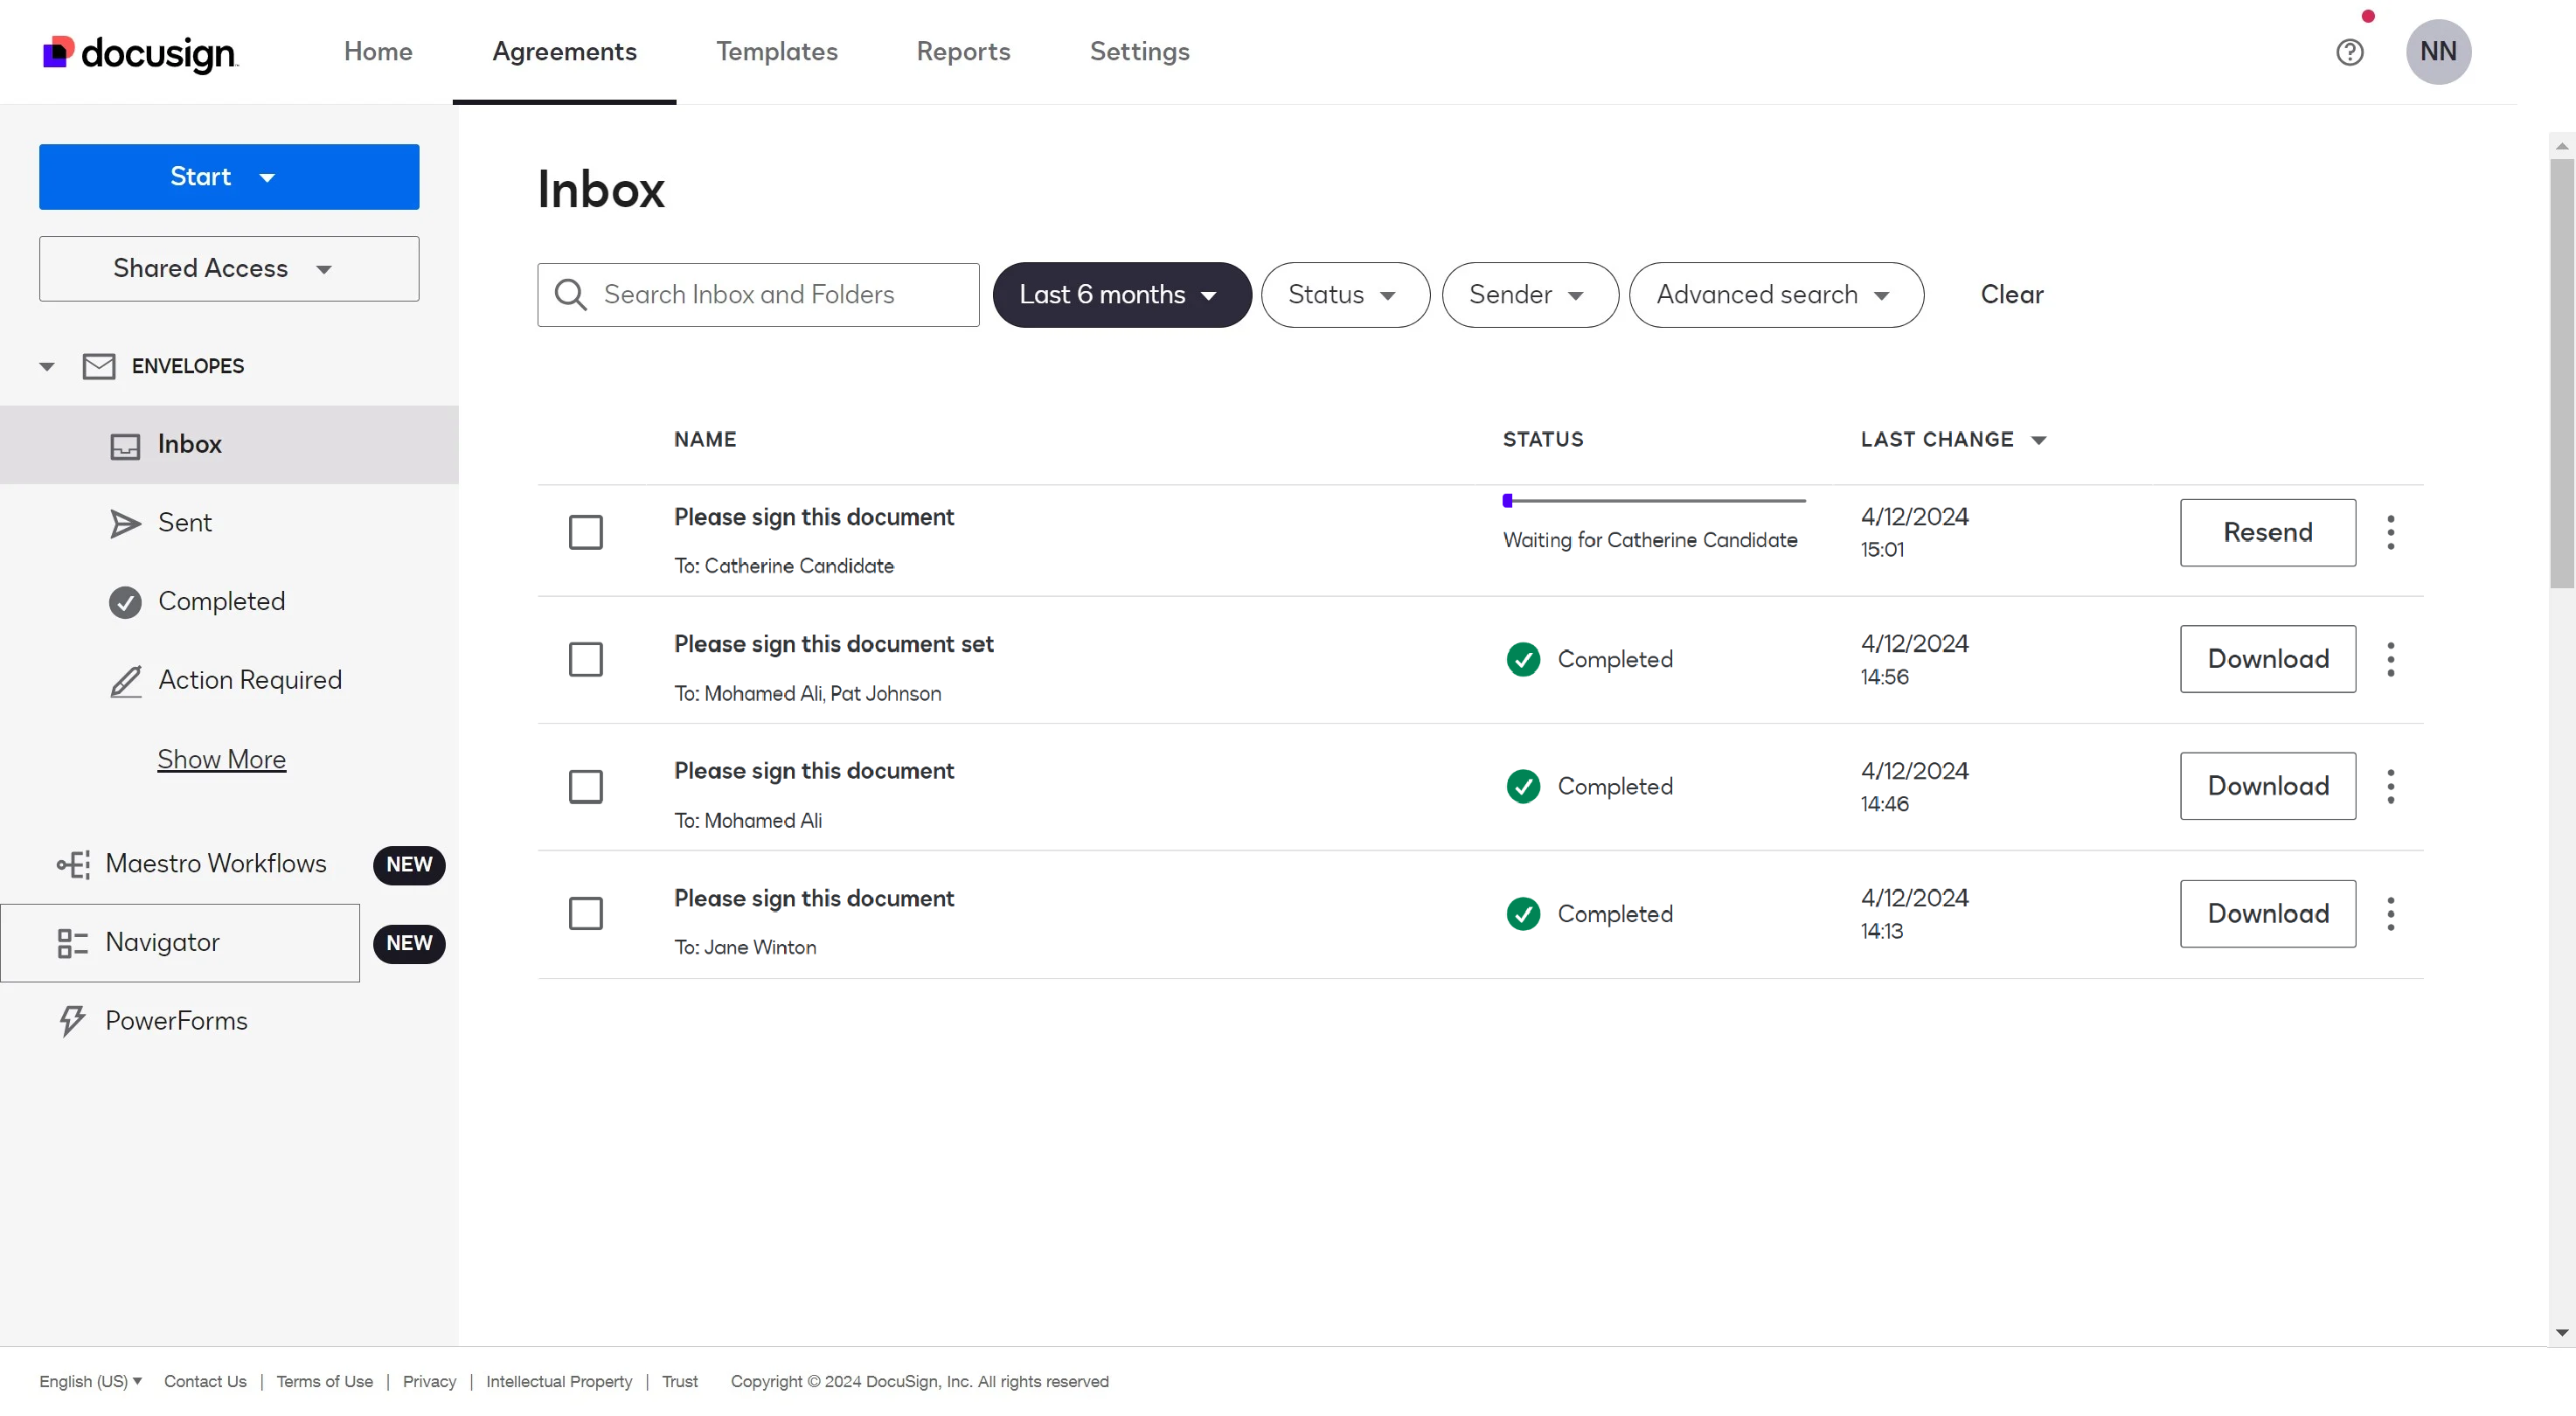Viewport: 2576px width, 1416px height.
Task: Check the Jane Winton envelope checkbox
Action: (585, 914)
